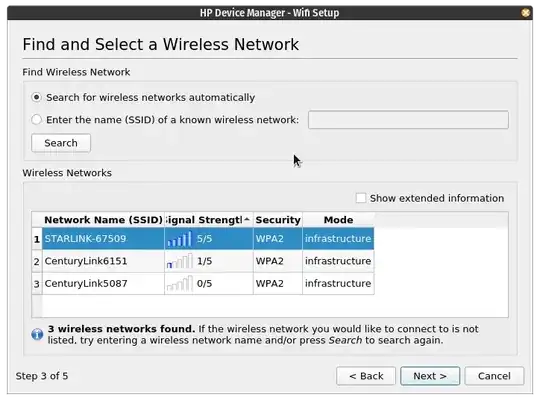Click the signal bars icon for CenturyLink5087
Image resolution: width=540 pixels, height=401 pixels.
(x=179, y=284)
